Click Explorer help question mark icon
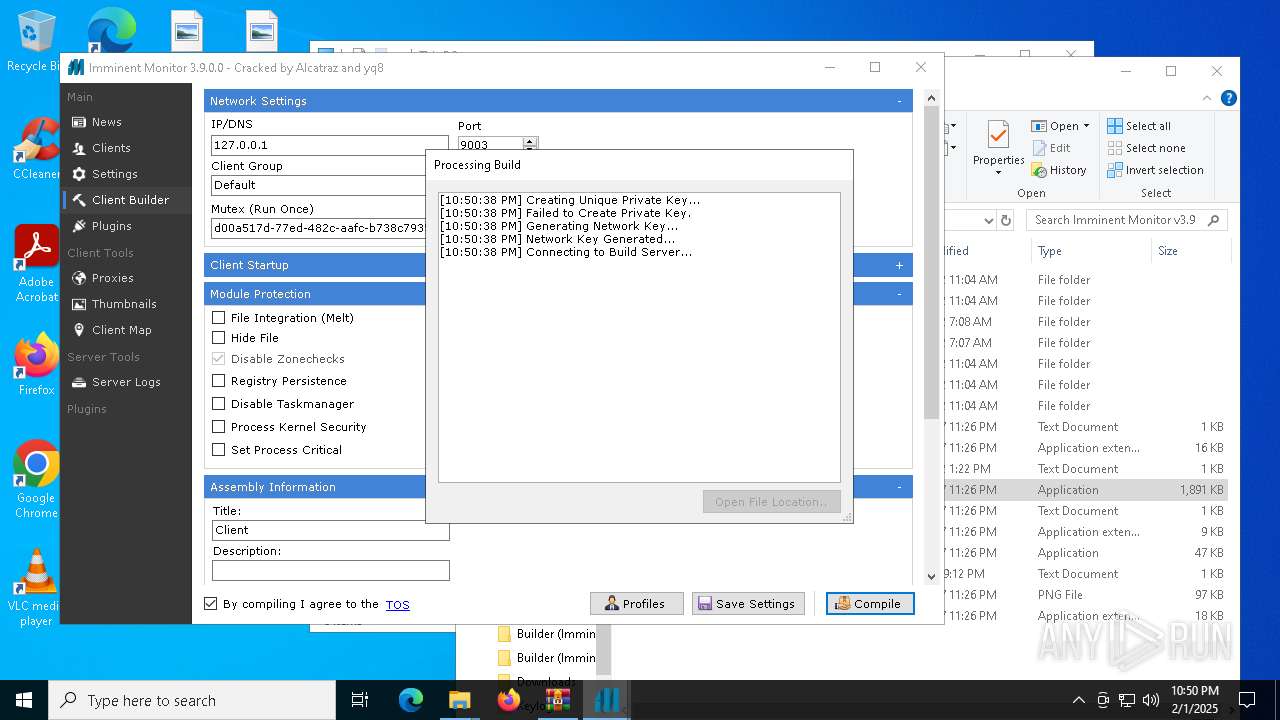 (1229, 98)
